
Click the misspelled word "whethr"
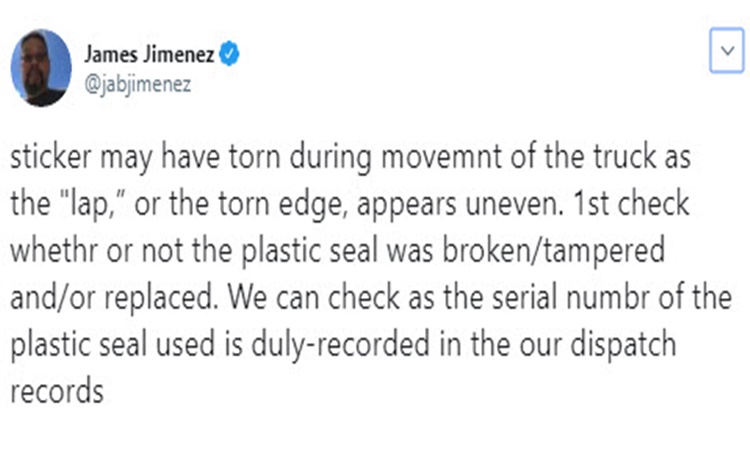55,250
